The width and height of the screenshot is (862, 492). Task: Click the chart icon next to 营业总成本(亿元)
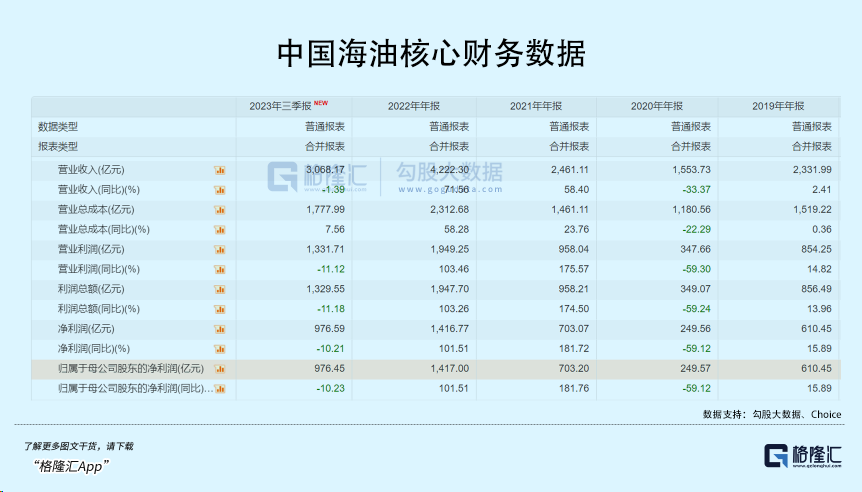coord(220,209)
